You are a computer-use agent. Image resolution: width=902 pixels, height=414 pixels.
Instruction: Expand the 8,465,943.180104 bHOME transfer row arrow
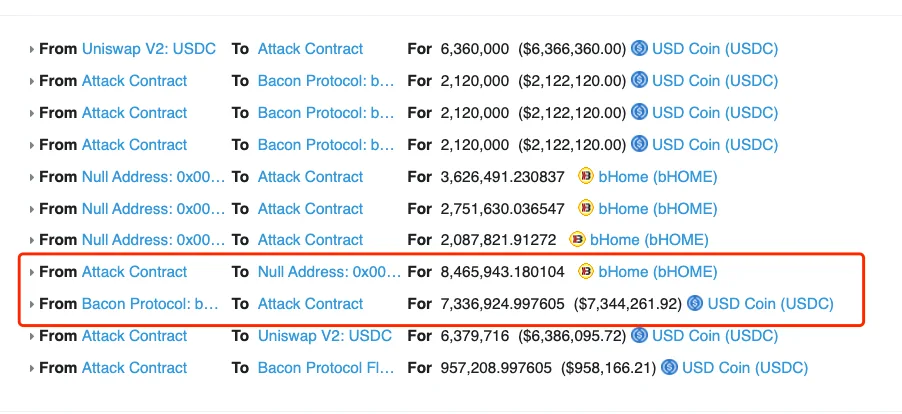(x=32, y=272)
